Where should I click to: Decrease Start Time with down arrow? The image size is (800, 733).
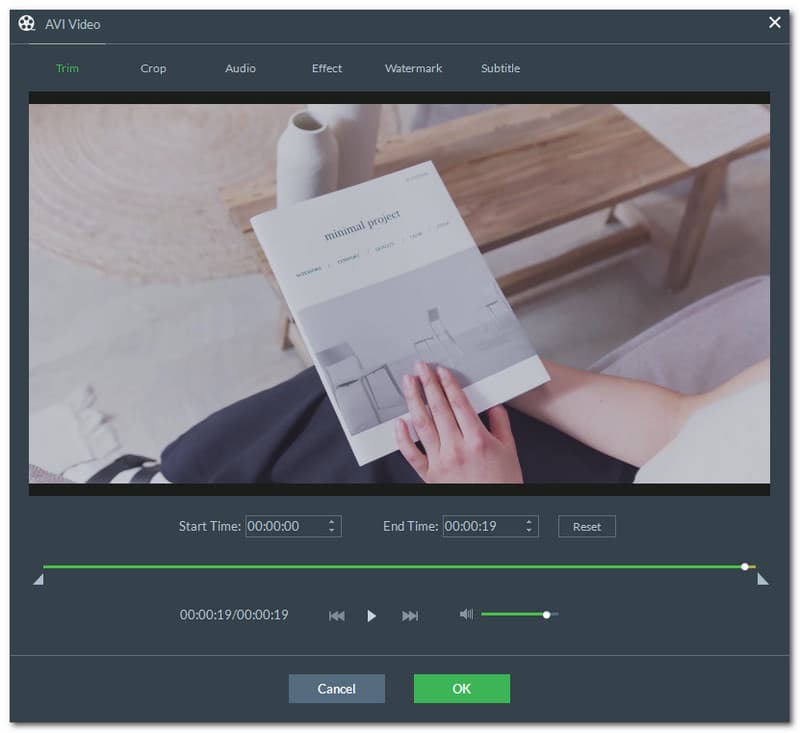[x=332, y=531]
